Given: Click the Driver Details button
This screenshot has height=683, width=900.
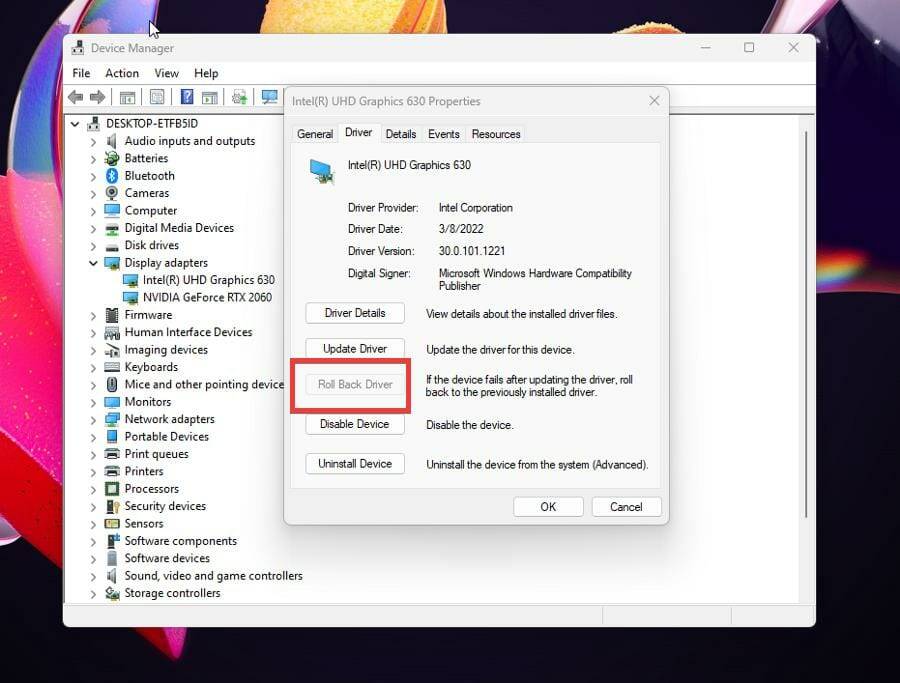Looking at the screenshot, I should pyautogui.click(x=354, y=312).
